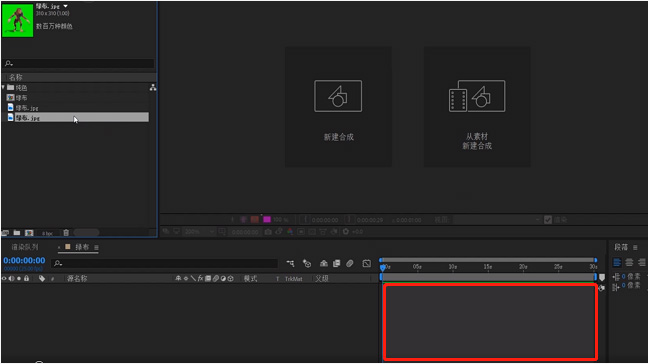Viewport: 648px width, 364px height.
Task: Click the time navigator bar above ruler
Action: (x=488, y=260)
